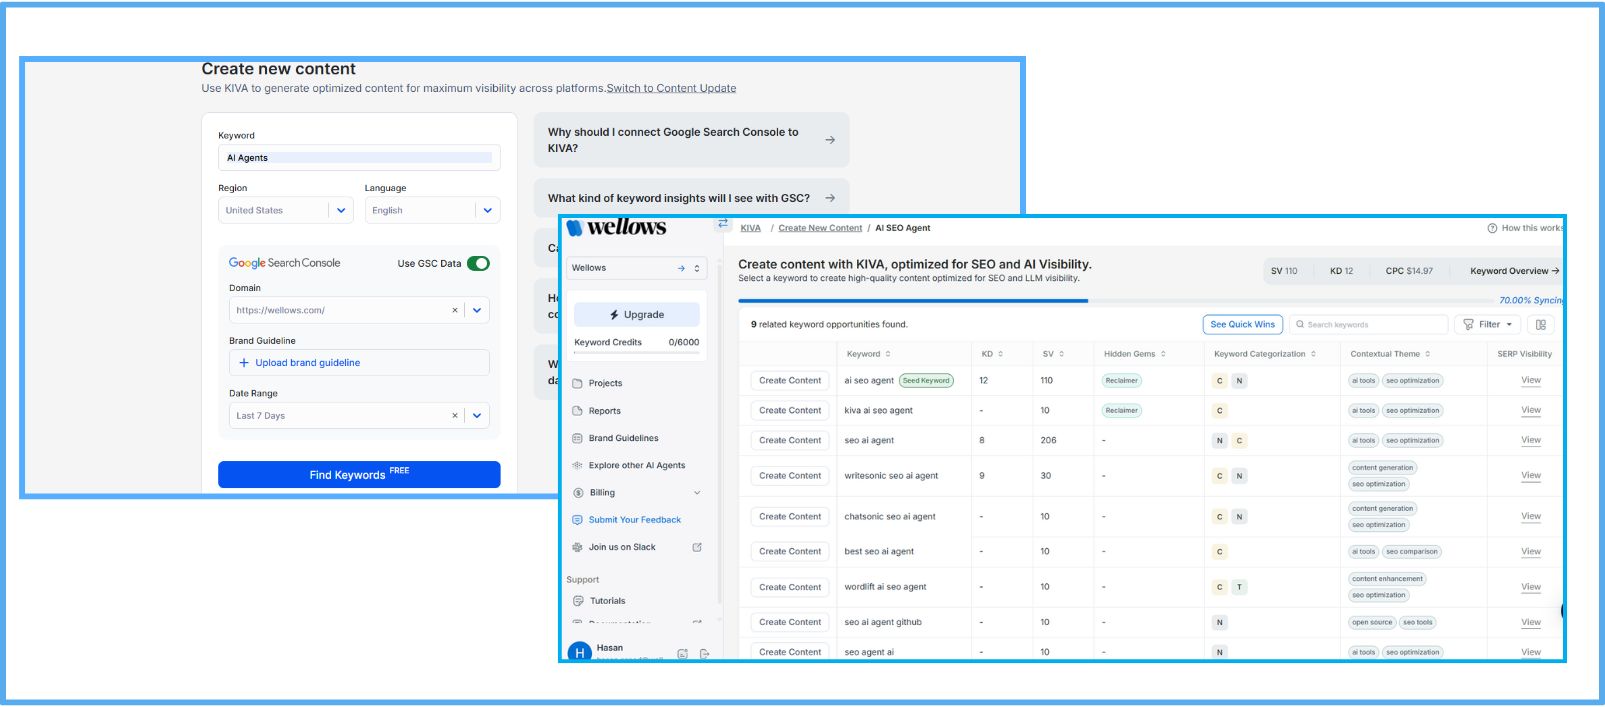Click the Keyword Credits usage bar

pos(637,352)
